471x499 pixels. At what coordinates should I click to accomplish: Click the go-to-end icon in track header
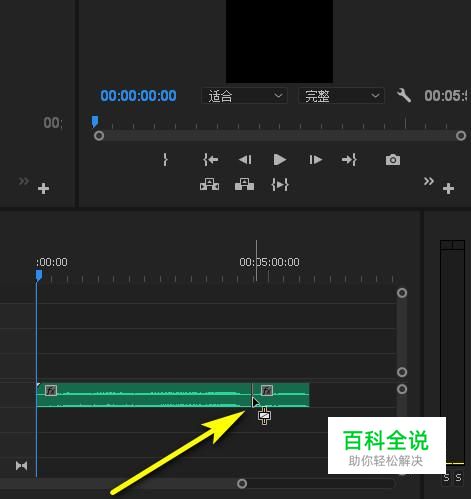pyautogui.click(x=21, y=466)
